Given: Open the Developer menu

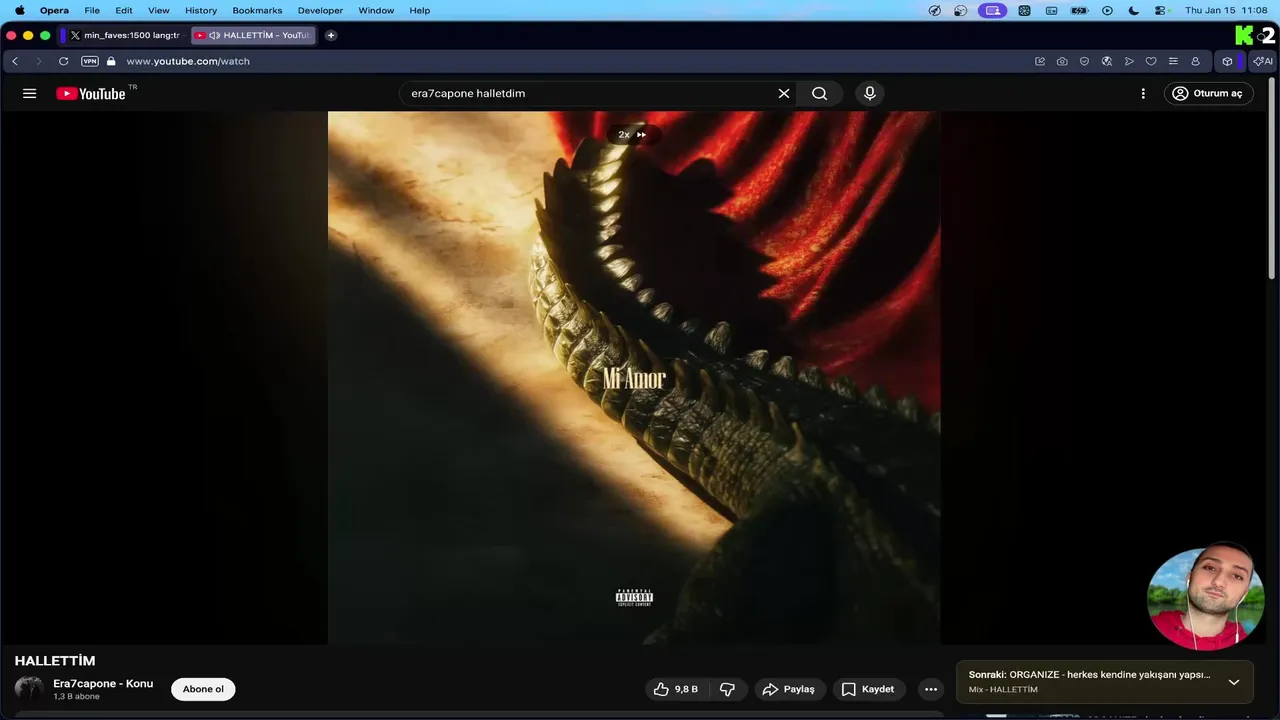Looking at the screenshot, I should [320, 10].
